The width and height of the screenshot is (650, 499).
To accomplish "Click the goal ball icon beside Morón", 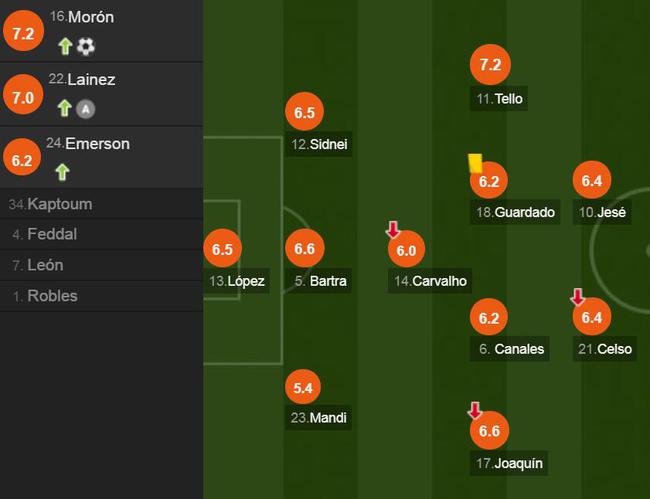I will [x=86, y=46].
